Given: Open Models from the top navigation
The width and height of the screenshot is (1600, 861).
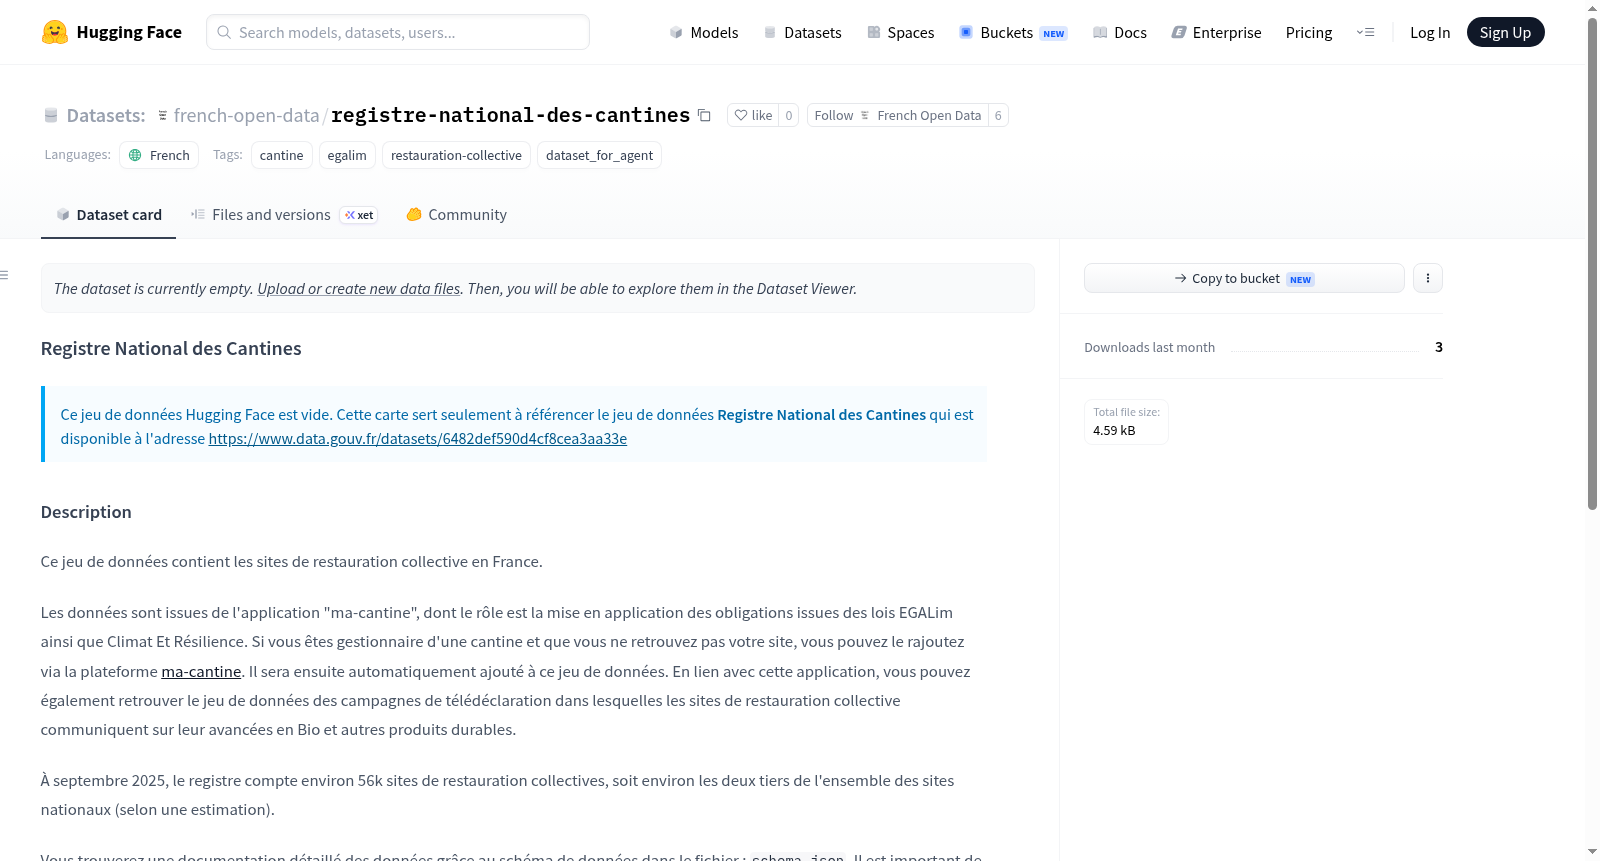Looking at the screenshot, I should click(x=704, y=32).
